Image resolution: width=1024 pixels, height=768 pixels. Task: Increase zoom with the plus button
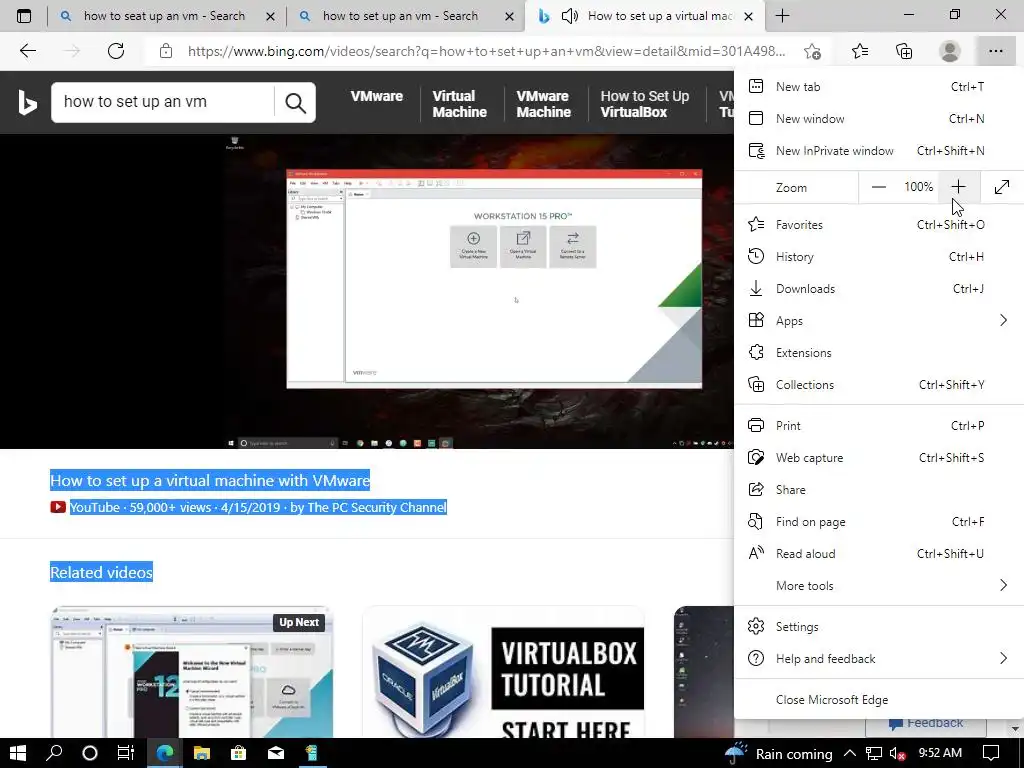(958, 187)
